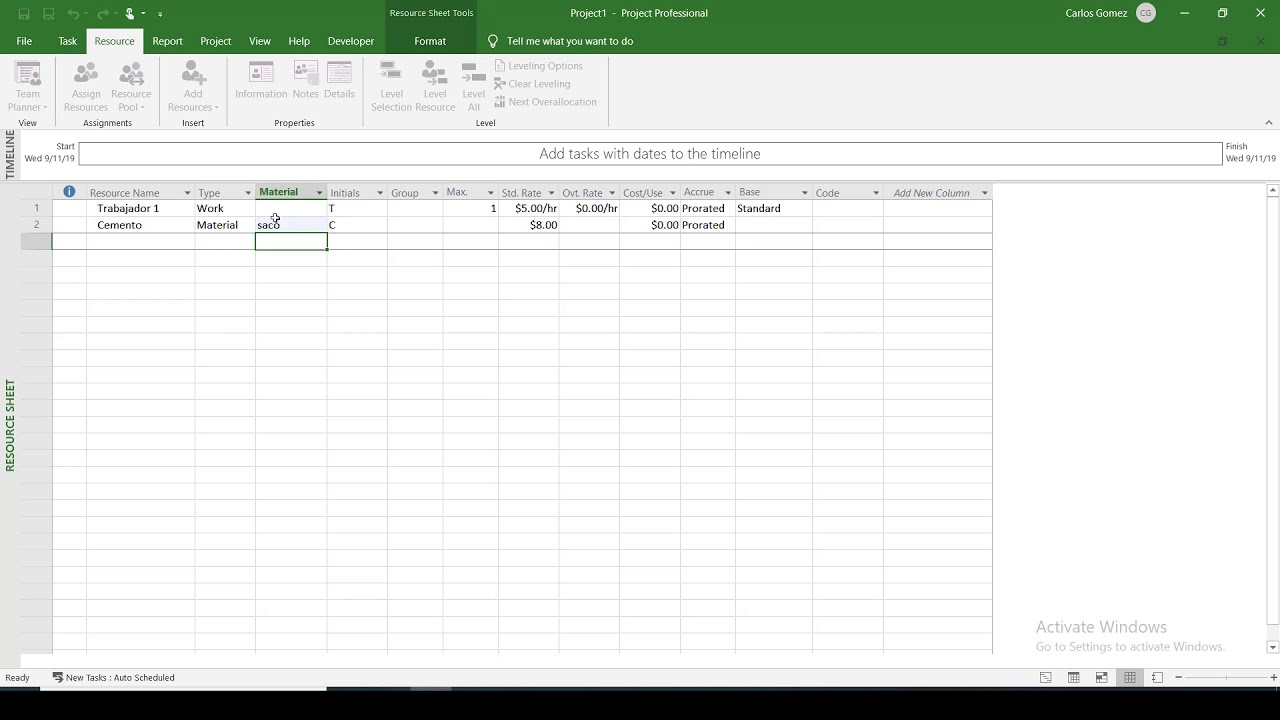1280x720 pixels.
Task: Select row 2 header number
Action: coord(36,225)
